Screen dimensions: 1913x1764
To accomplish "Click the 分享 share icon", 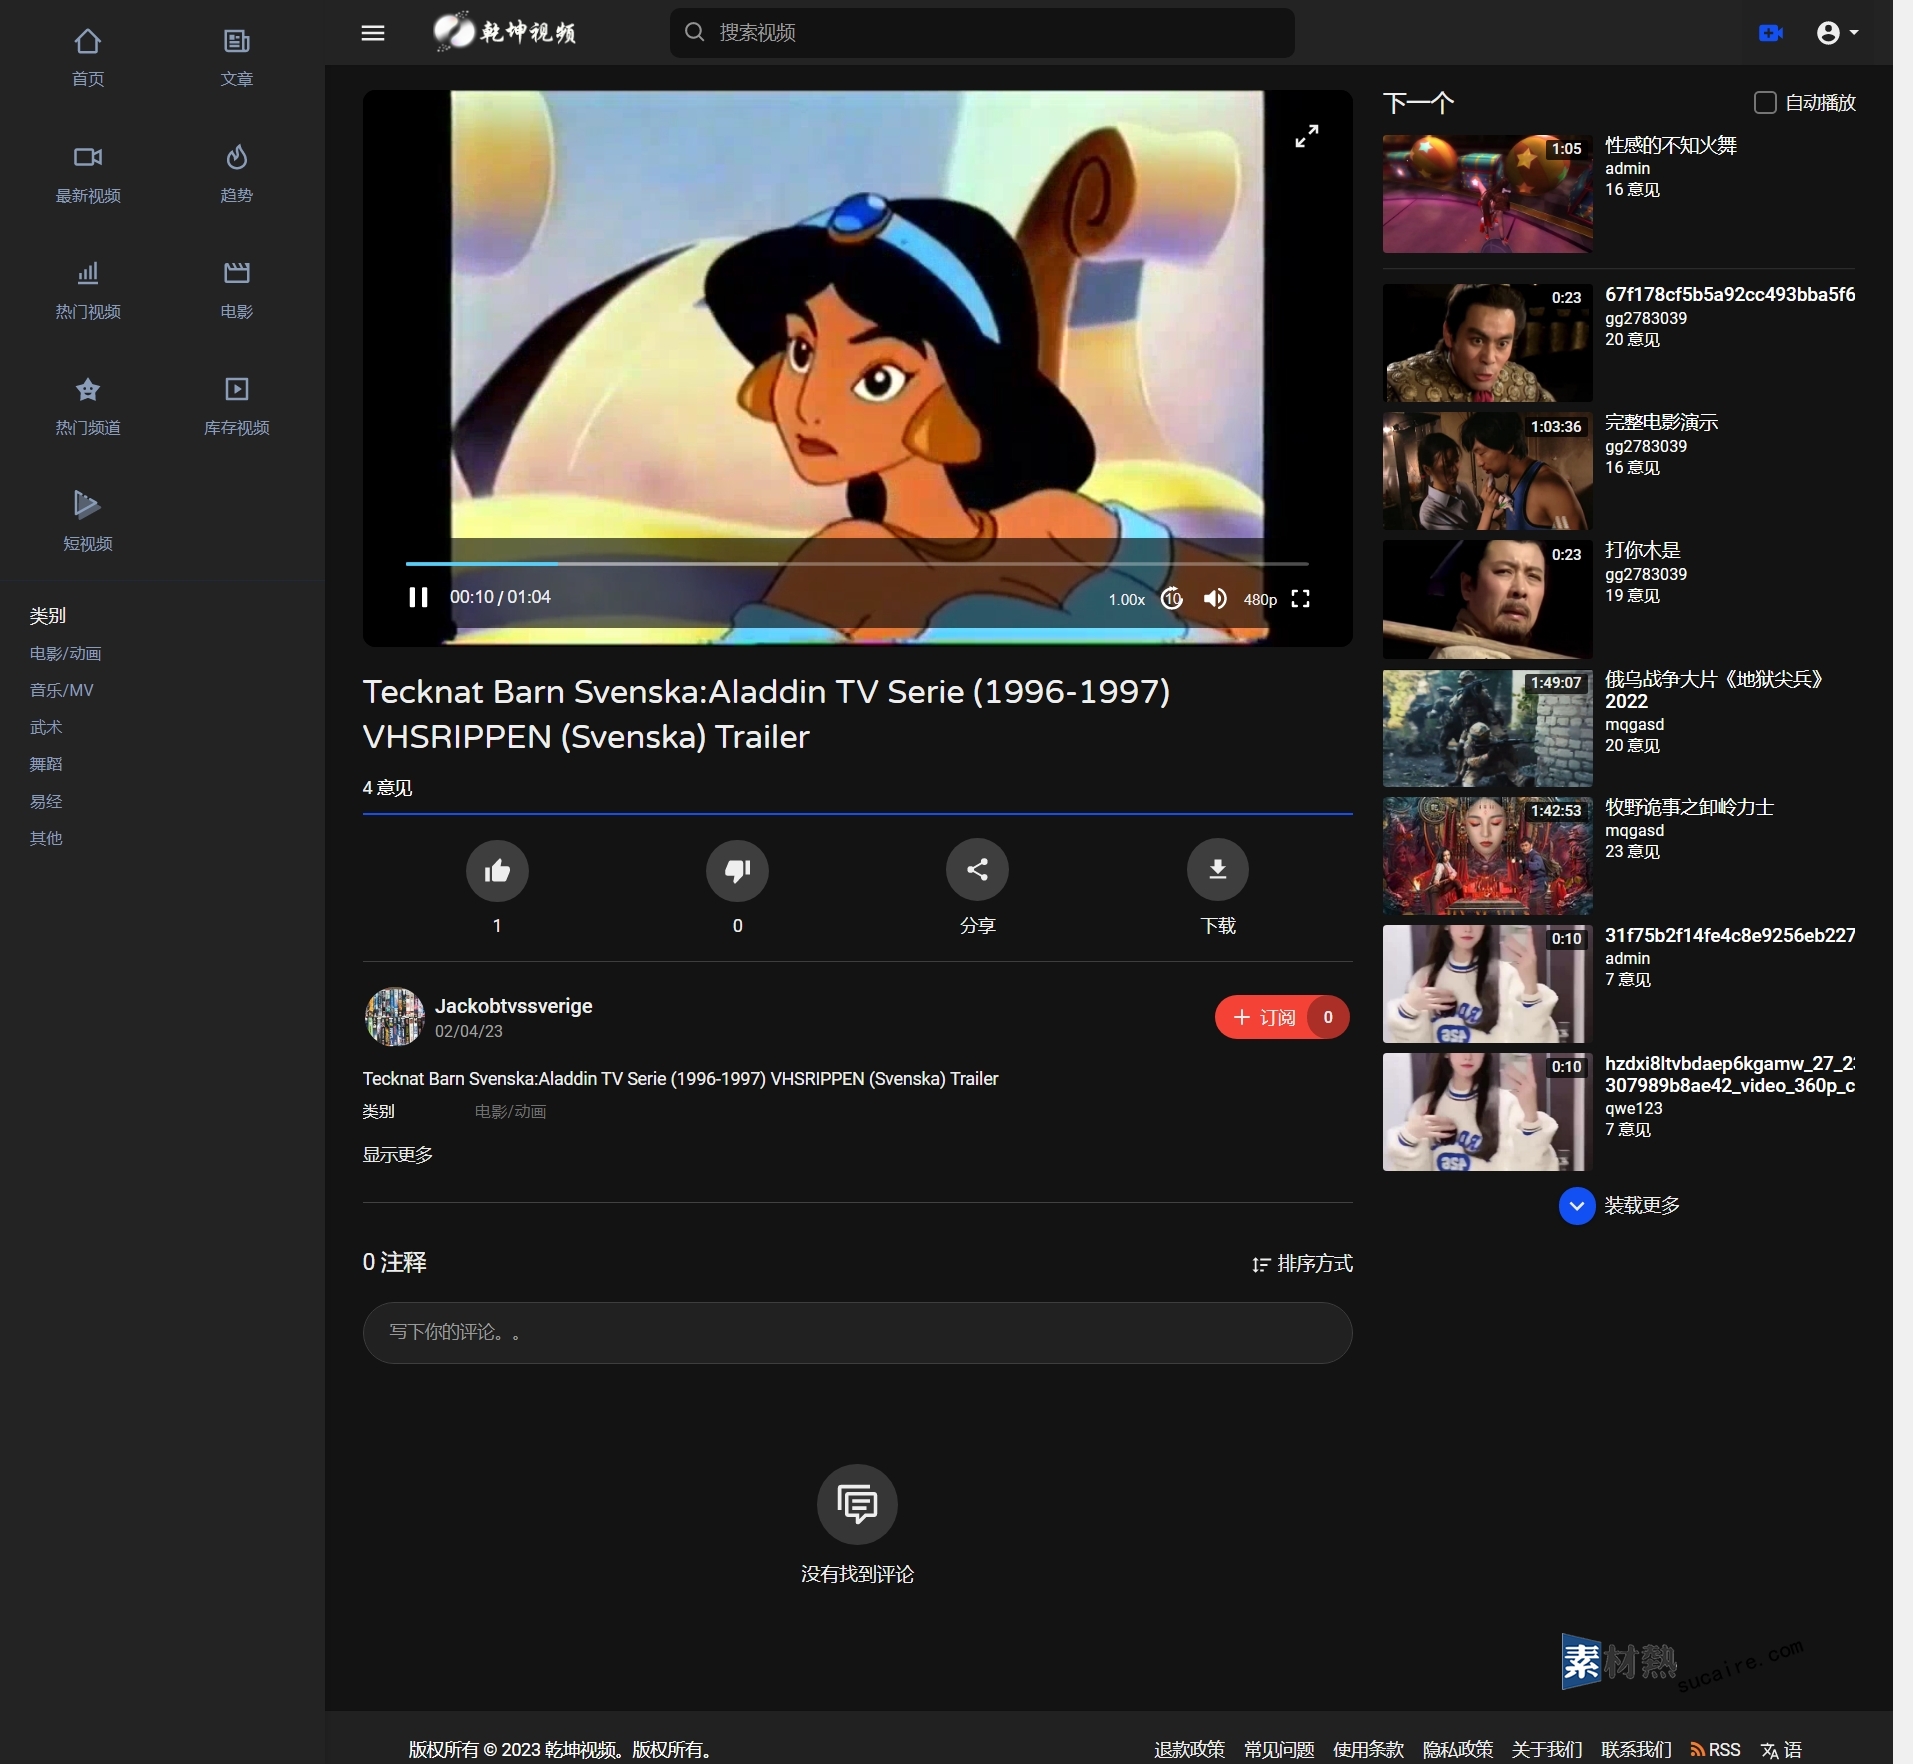I will tap(977, 870).
